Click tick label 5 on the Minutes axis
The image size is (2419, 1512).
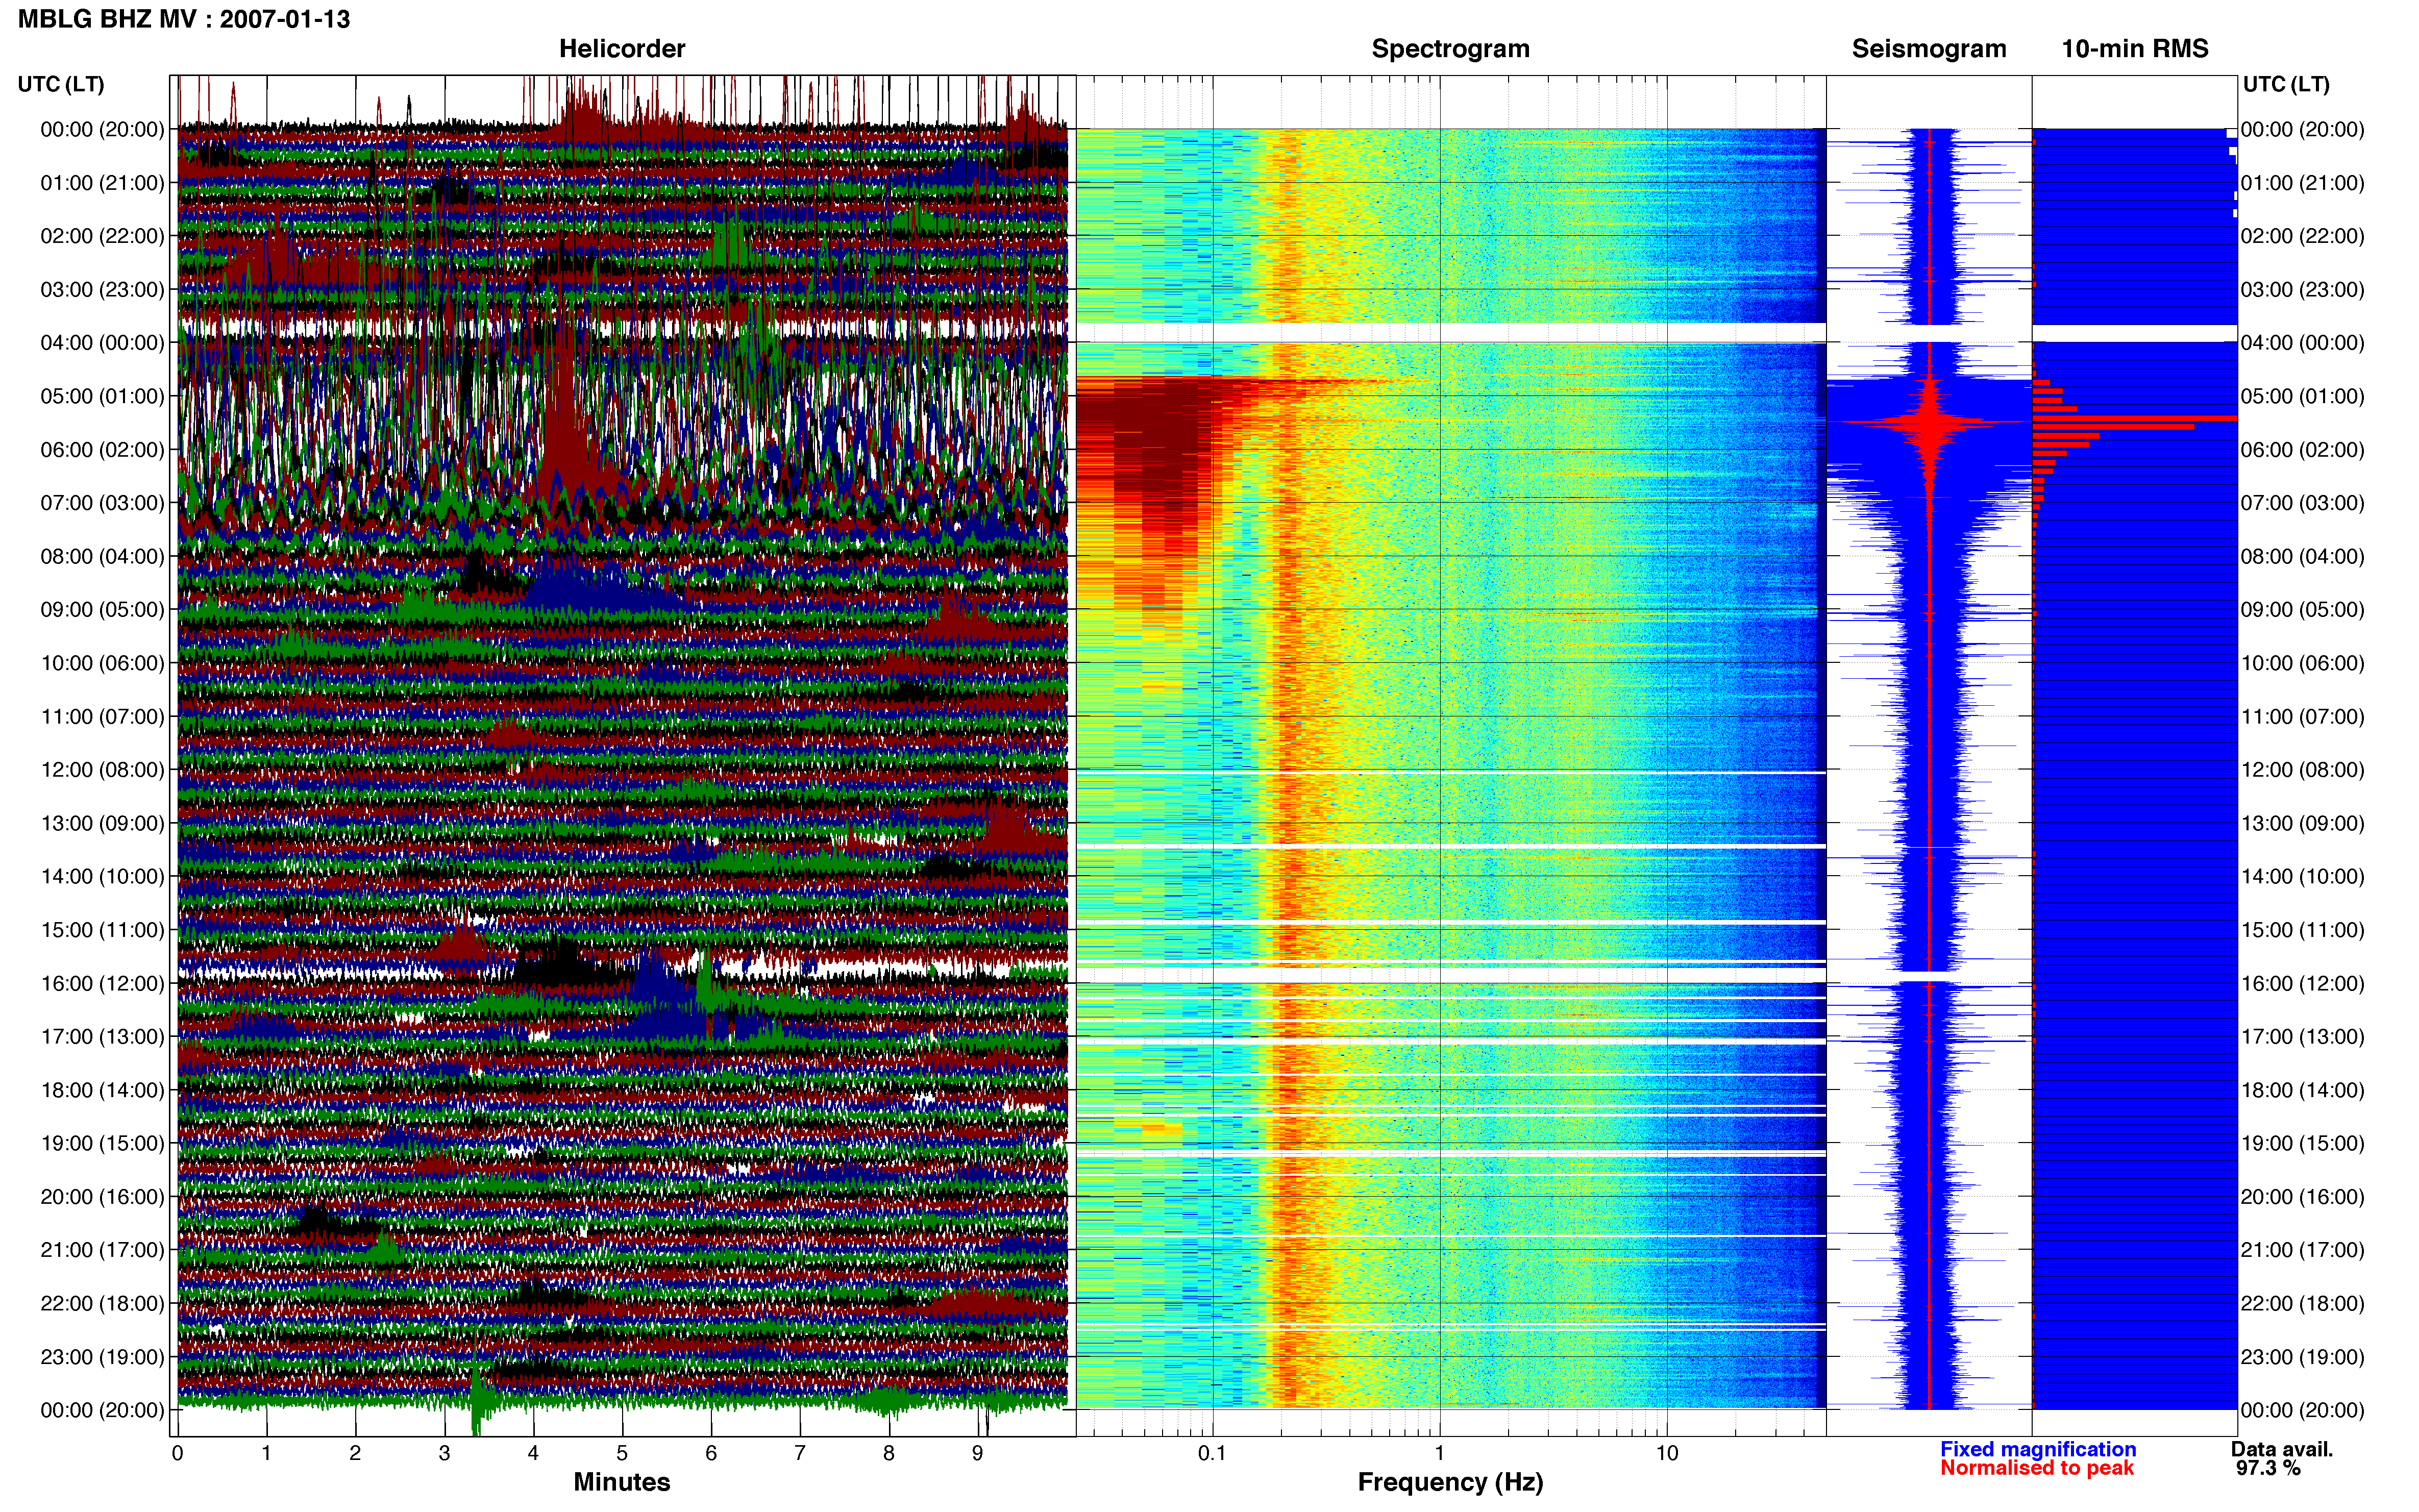(x=622, y=1454)
